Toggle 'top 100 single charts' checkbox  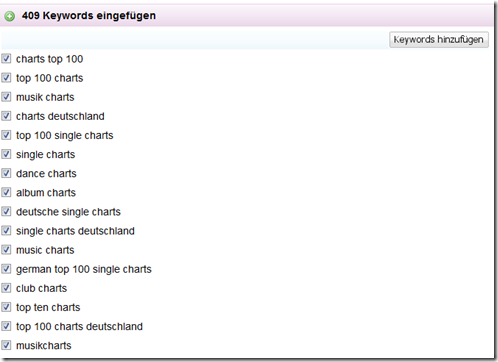point(6,135)
